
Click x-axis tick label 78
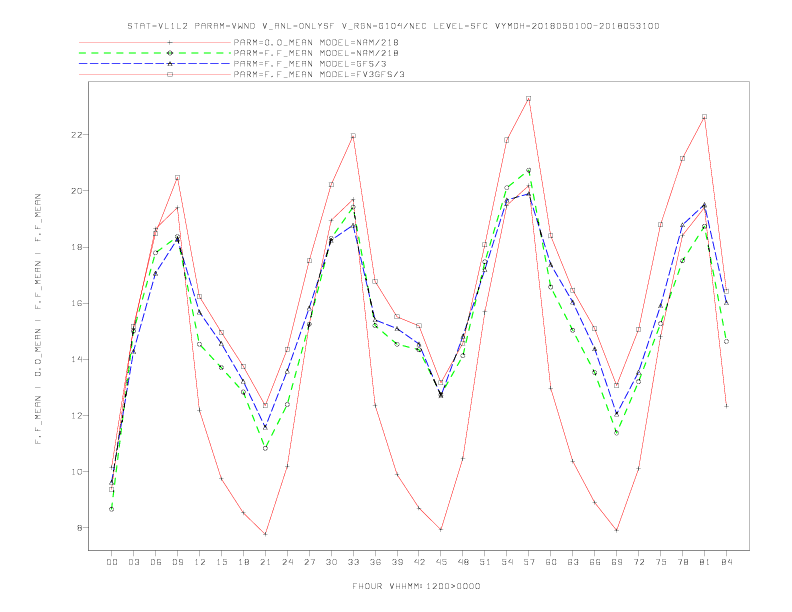tap(682, 562)
